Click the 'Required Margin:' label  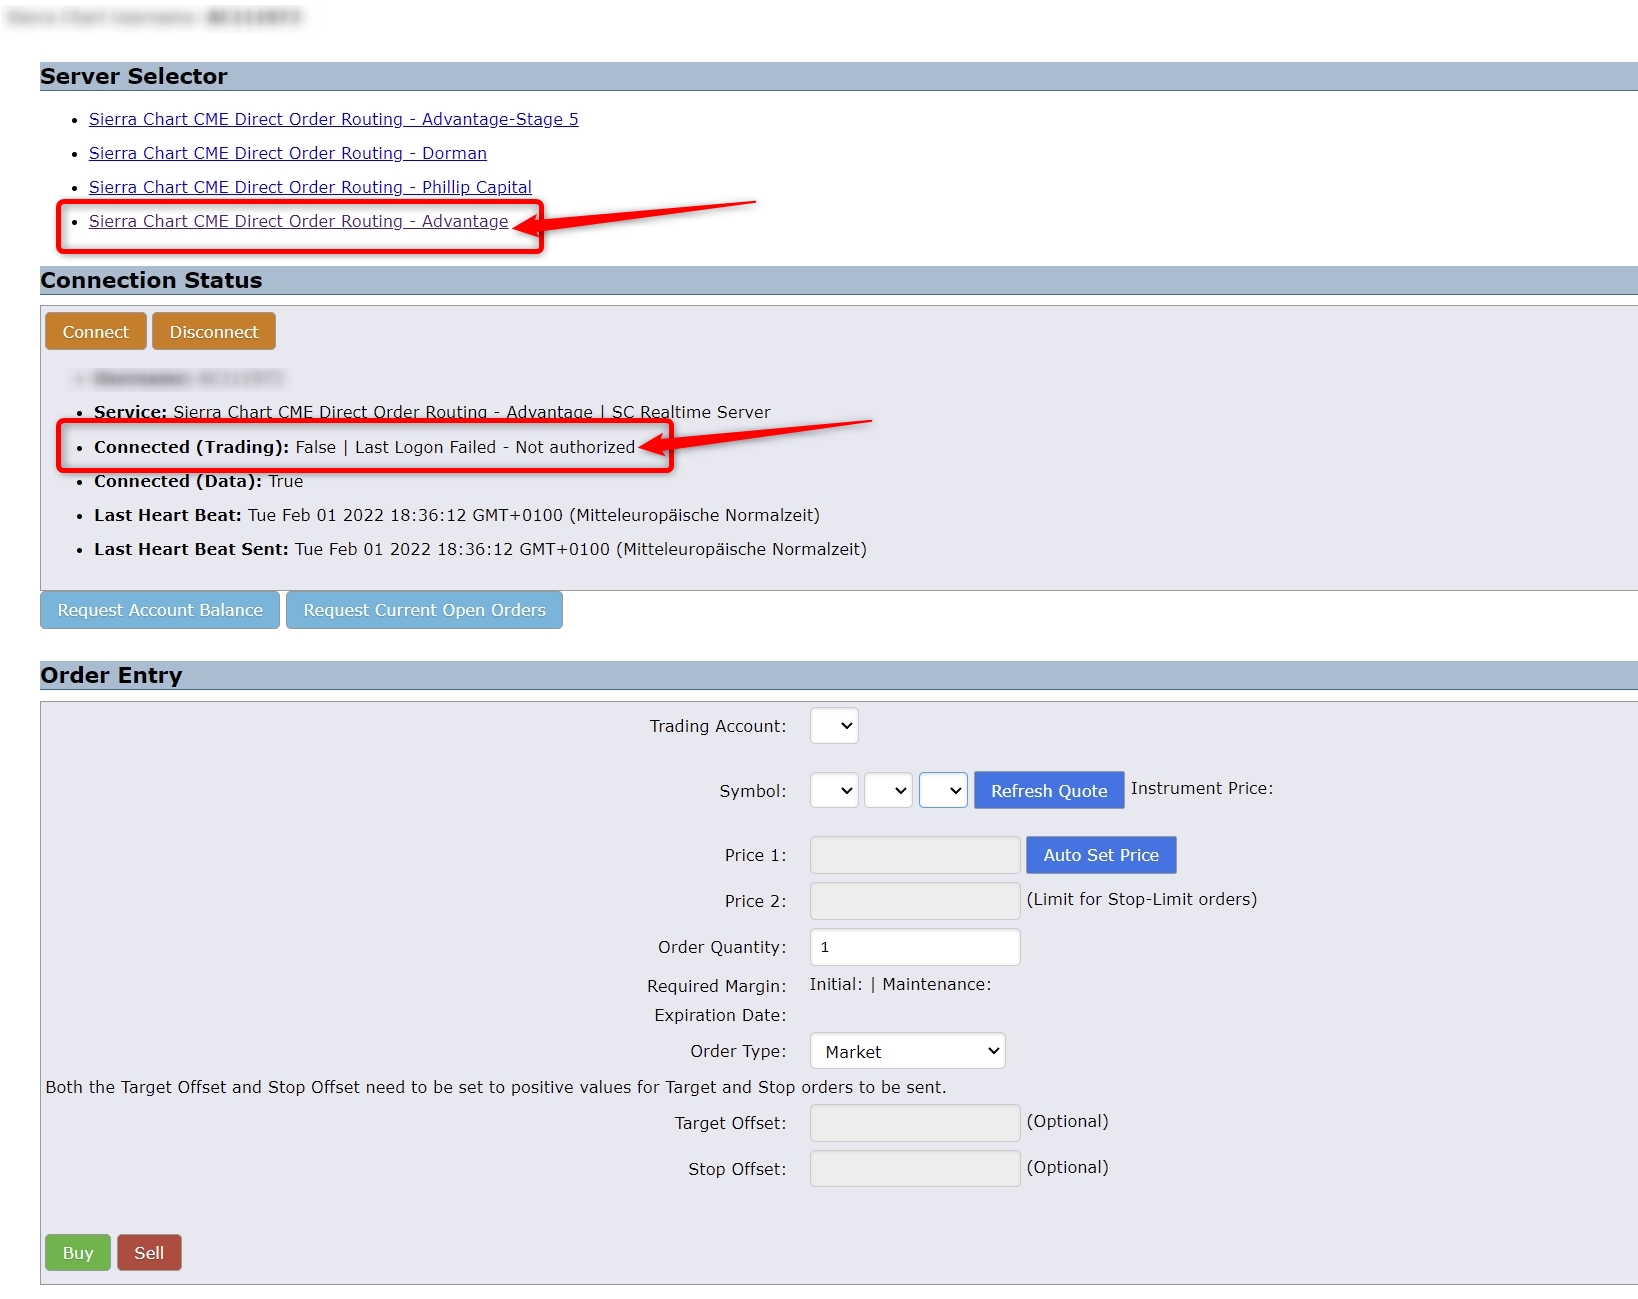(x=717, y=986)
